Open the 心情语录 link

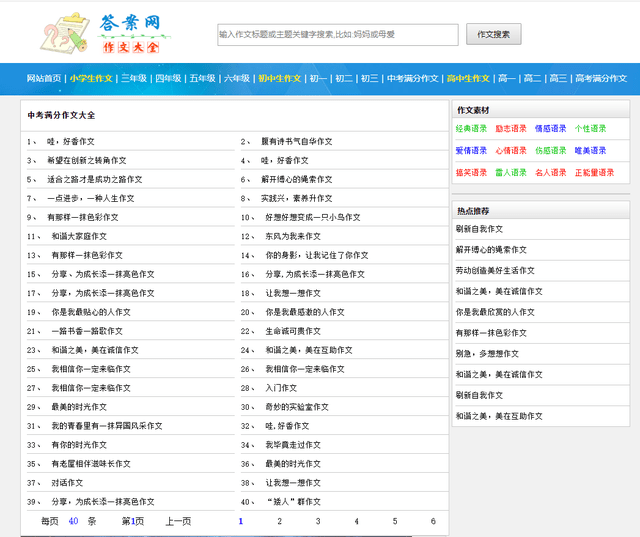coord(511,151)
